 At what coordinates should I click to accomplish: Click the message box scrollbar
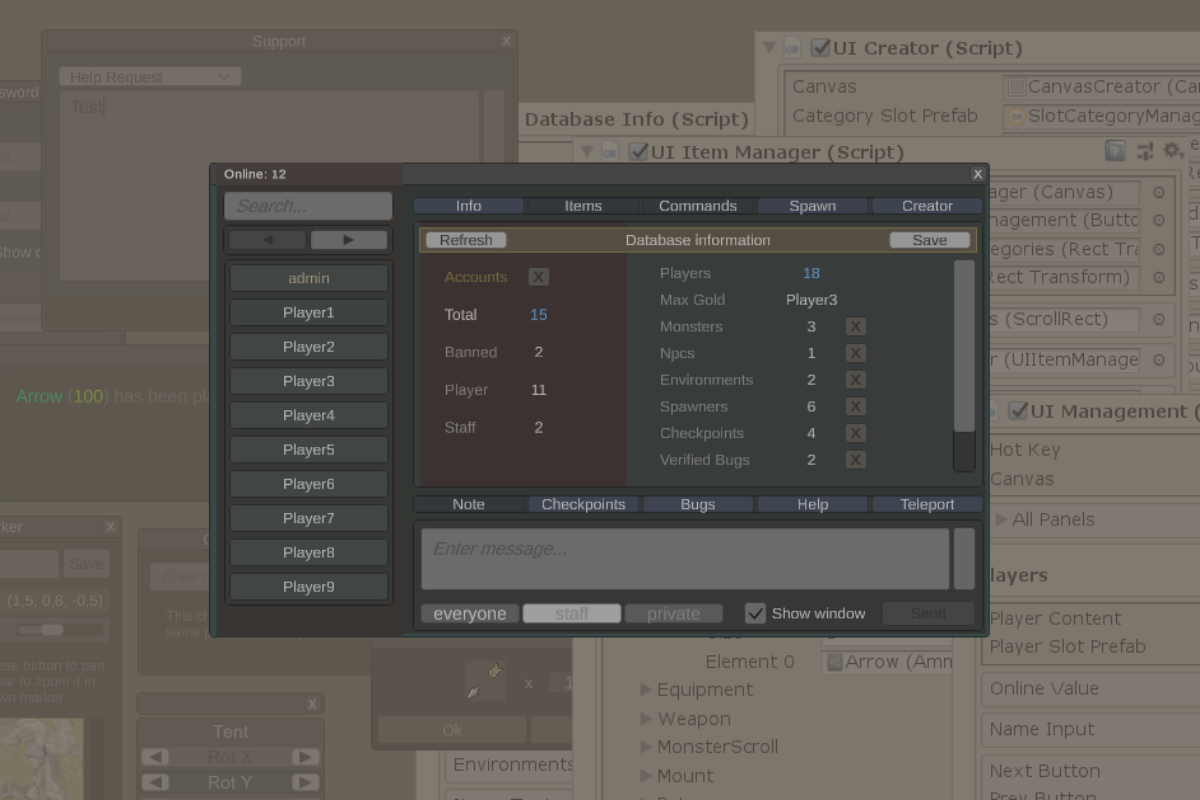pyautogui.click(x=964, y=559)
